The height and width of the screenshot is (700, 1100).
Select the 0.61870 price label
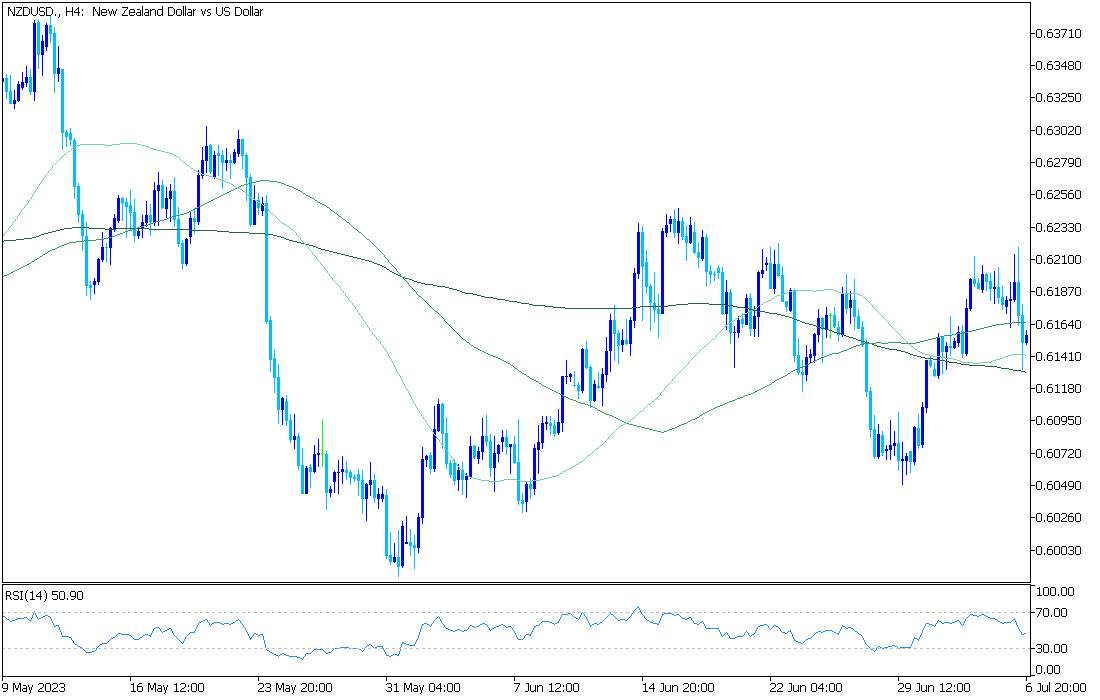pos(1059,291)
